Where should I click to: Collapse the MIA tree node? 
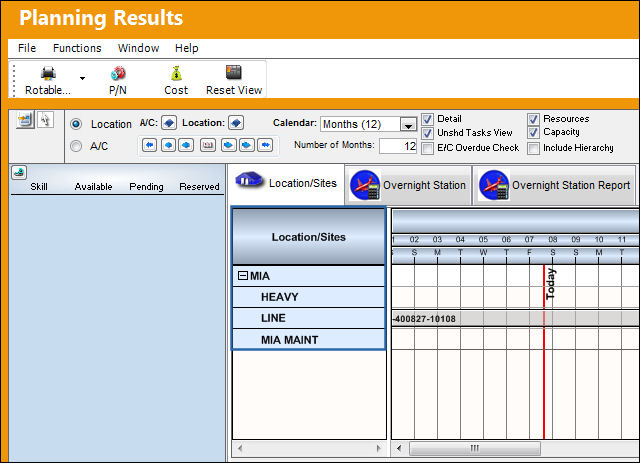(242, 276)
